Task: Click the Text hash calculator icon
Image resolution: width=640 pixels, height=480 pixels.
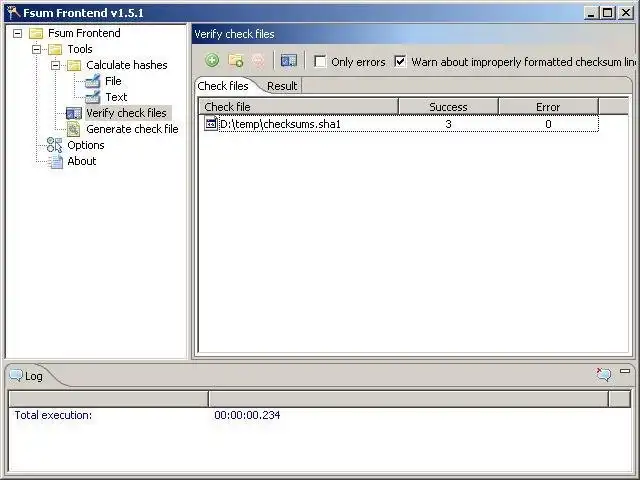Action: [93, 97]
